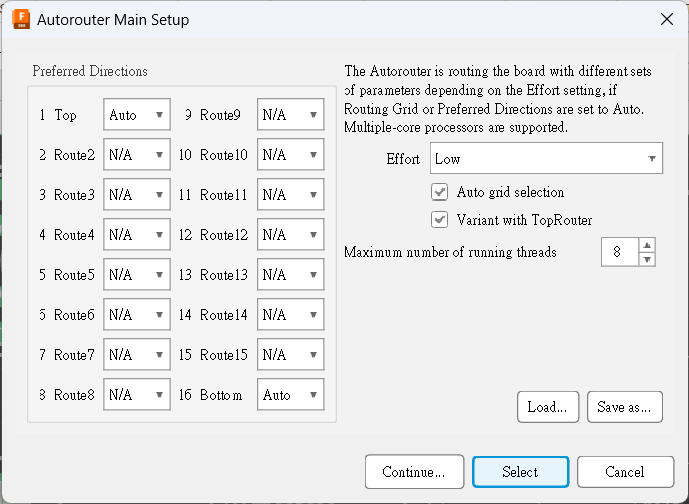This screenshot has height=504, width=689.
Task: Decrease the maximum running threads value
Action: coord(647,260)
